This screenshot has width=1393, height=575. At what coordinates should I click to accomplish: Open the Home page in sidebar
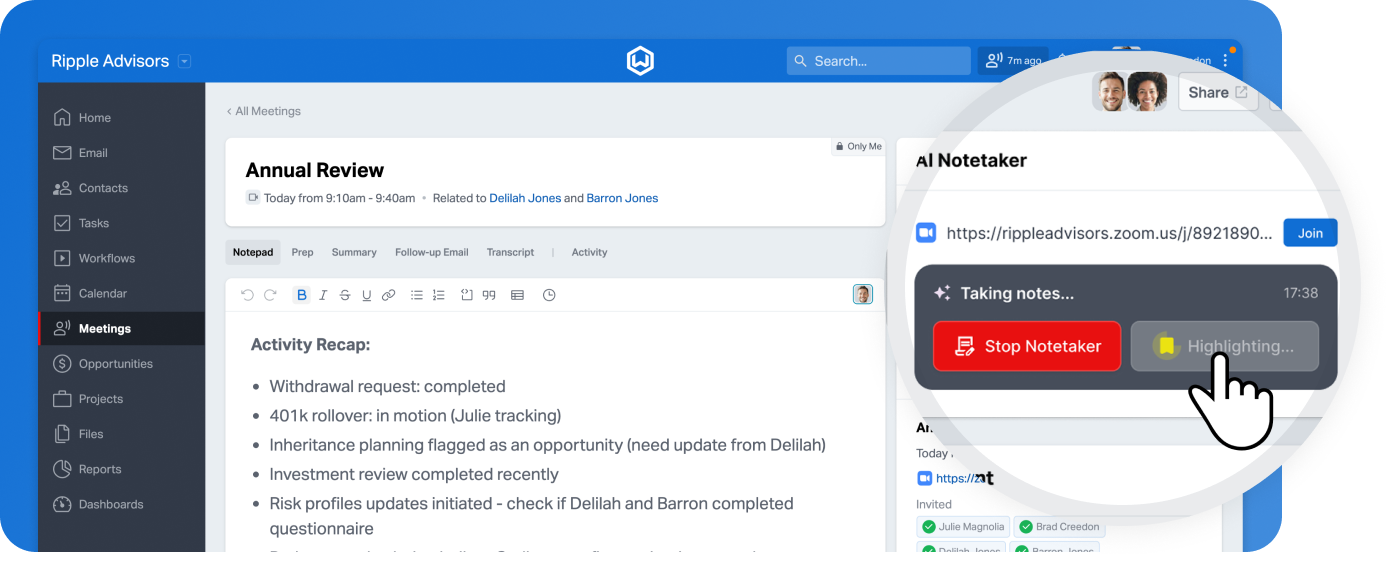coord(121,118)
